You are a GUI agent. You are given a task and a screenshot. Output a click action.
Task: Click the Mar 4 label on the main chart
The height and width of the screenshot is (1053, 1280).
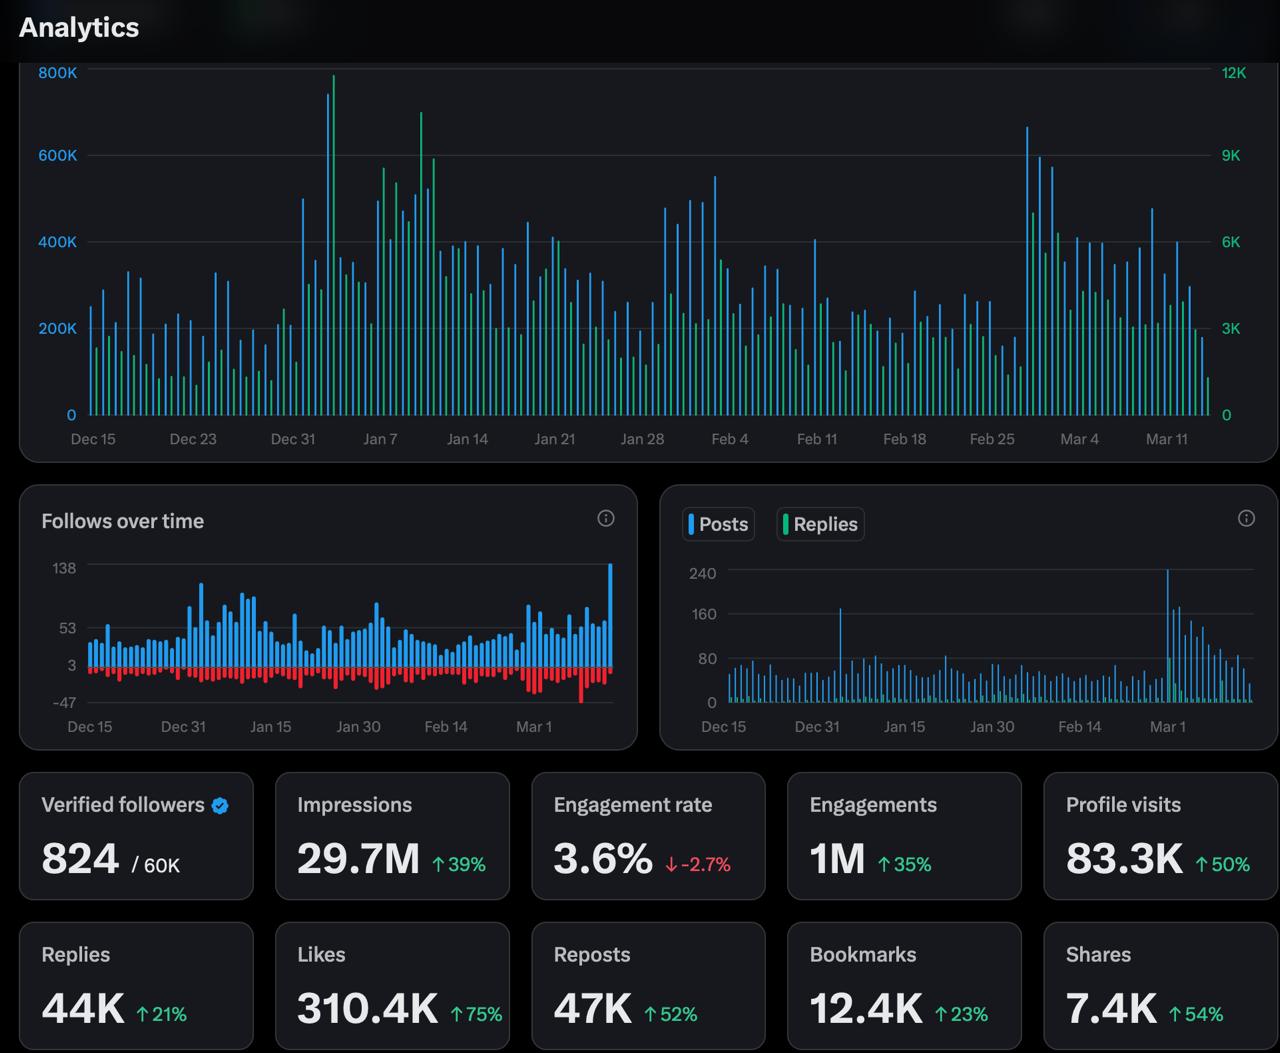coord(1079,439)
